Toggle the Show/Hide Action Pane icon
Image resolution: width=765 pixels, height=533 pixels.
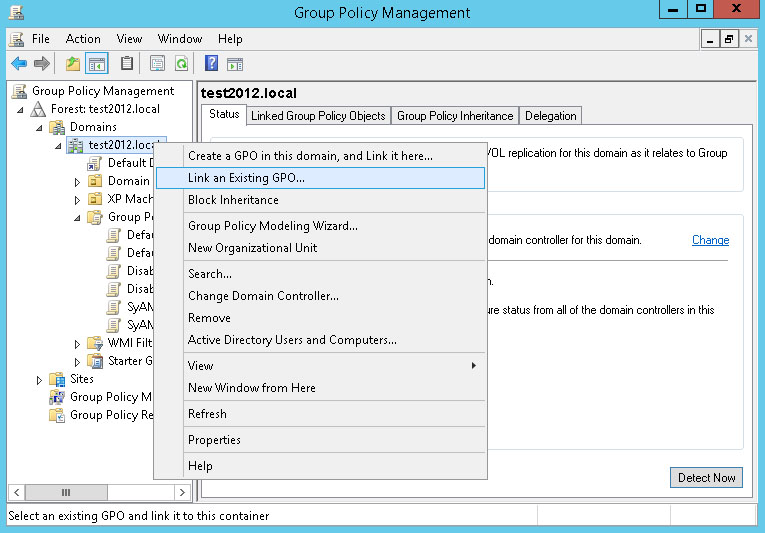click(x=235, y=64)
